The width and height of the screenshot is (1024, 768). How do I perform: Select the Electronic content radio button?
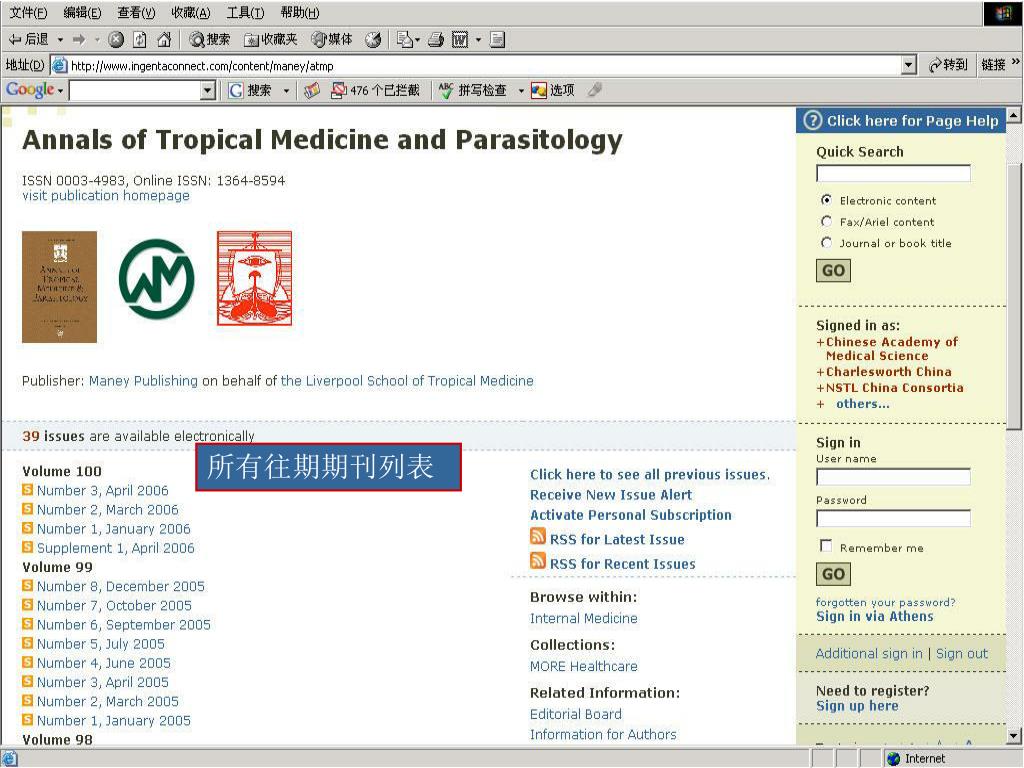click(826, 200)
